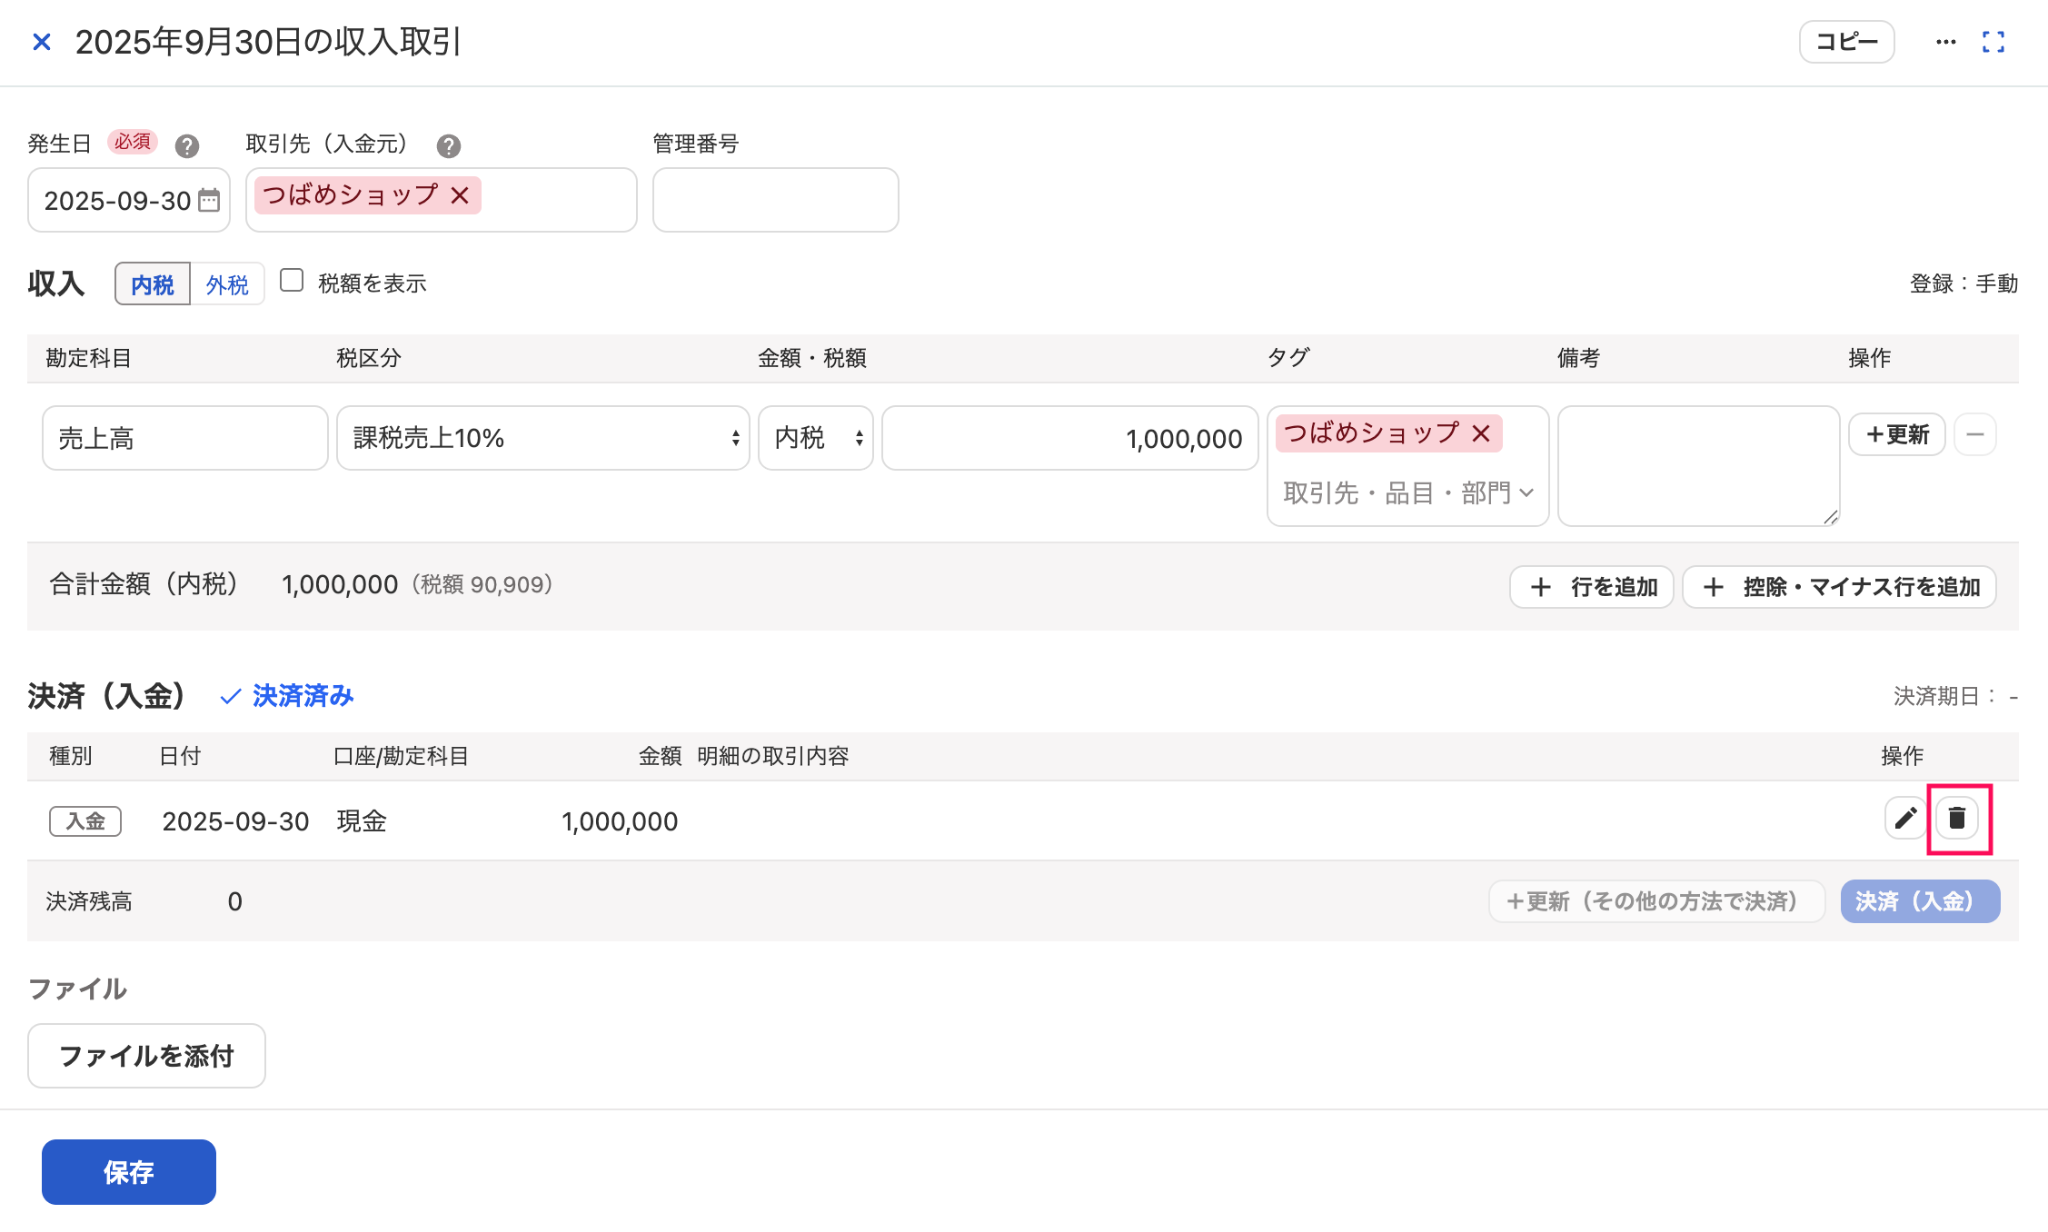The width and height of the screenshot is (2048, 1232).
Task: Click the 入金 badge in settlement row
Action: point(85,821)
